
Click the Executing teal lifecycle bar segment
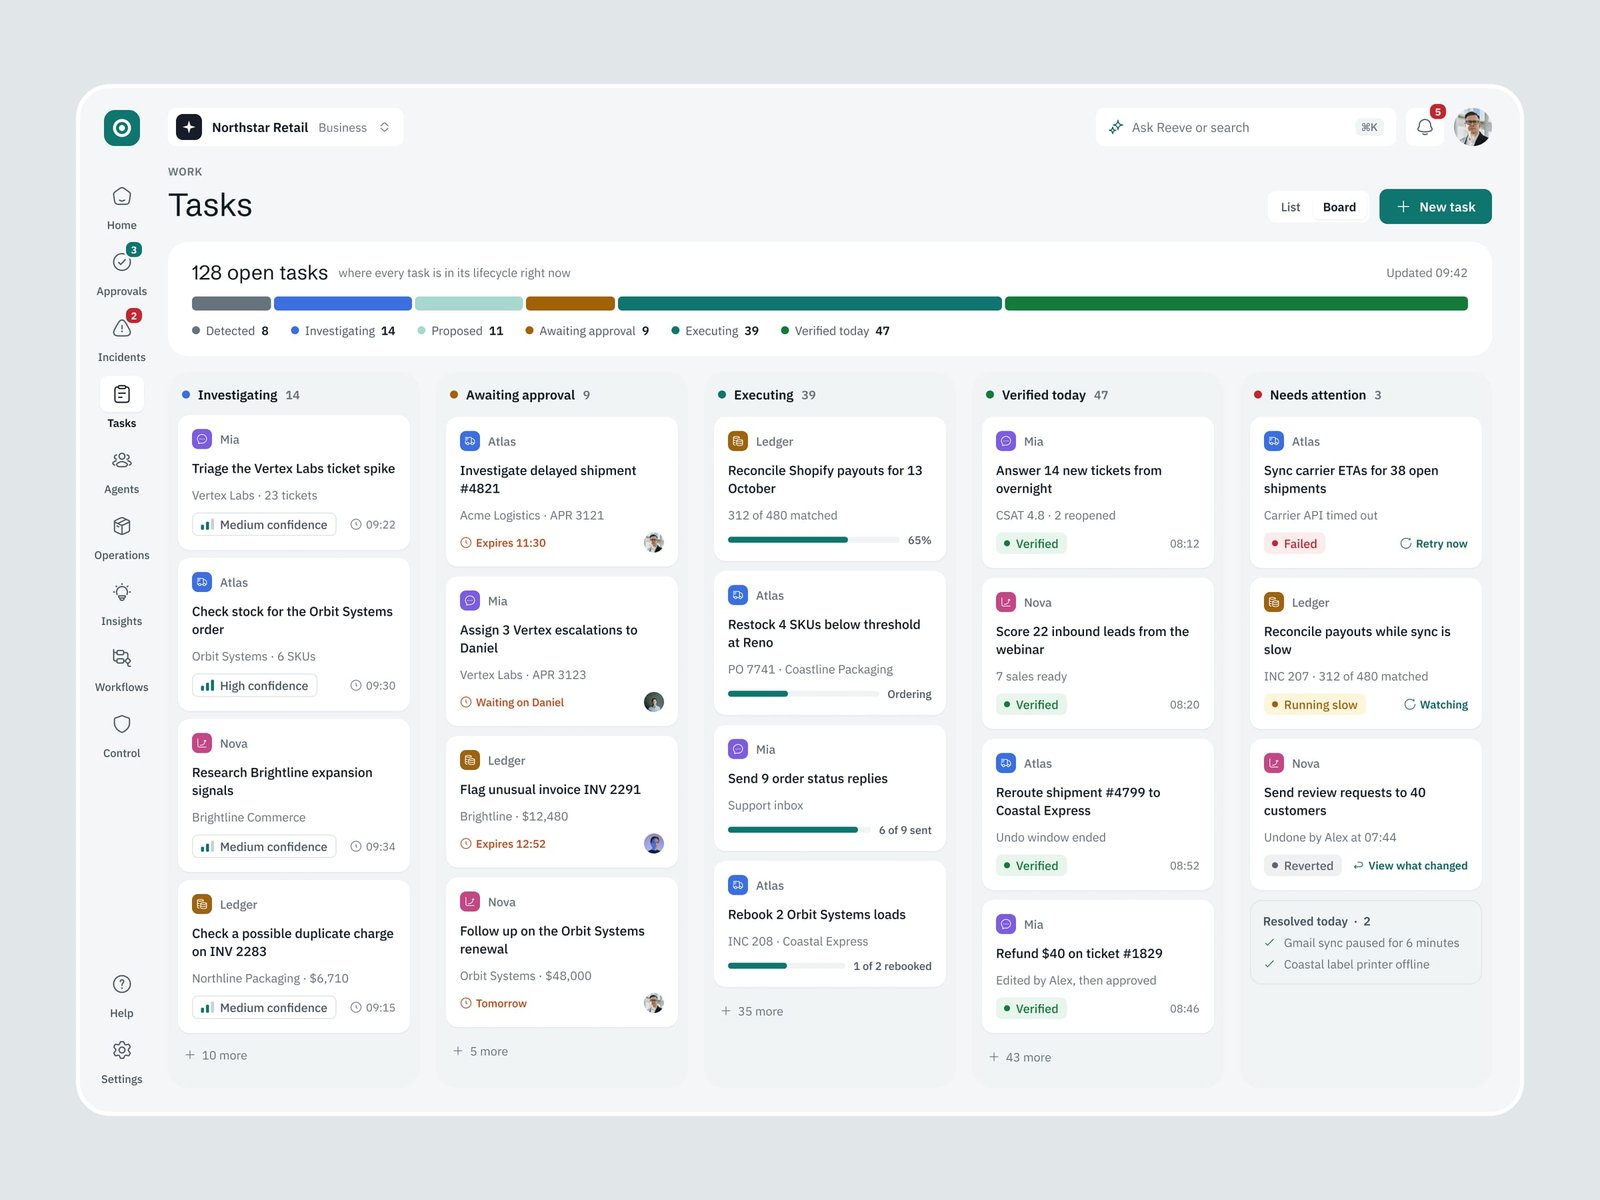point(810,303)
